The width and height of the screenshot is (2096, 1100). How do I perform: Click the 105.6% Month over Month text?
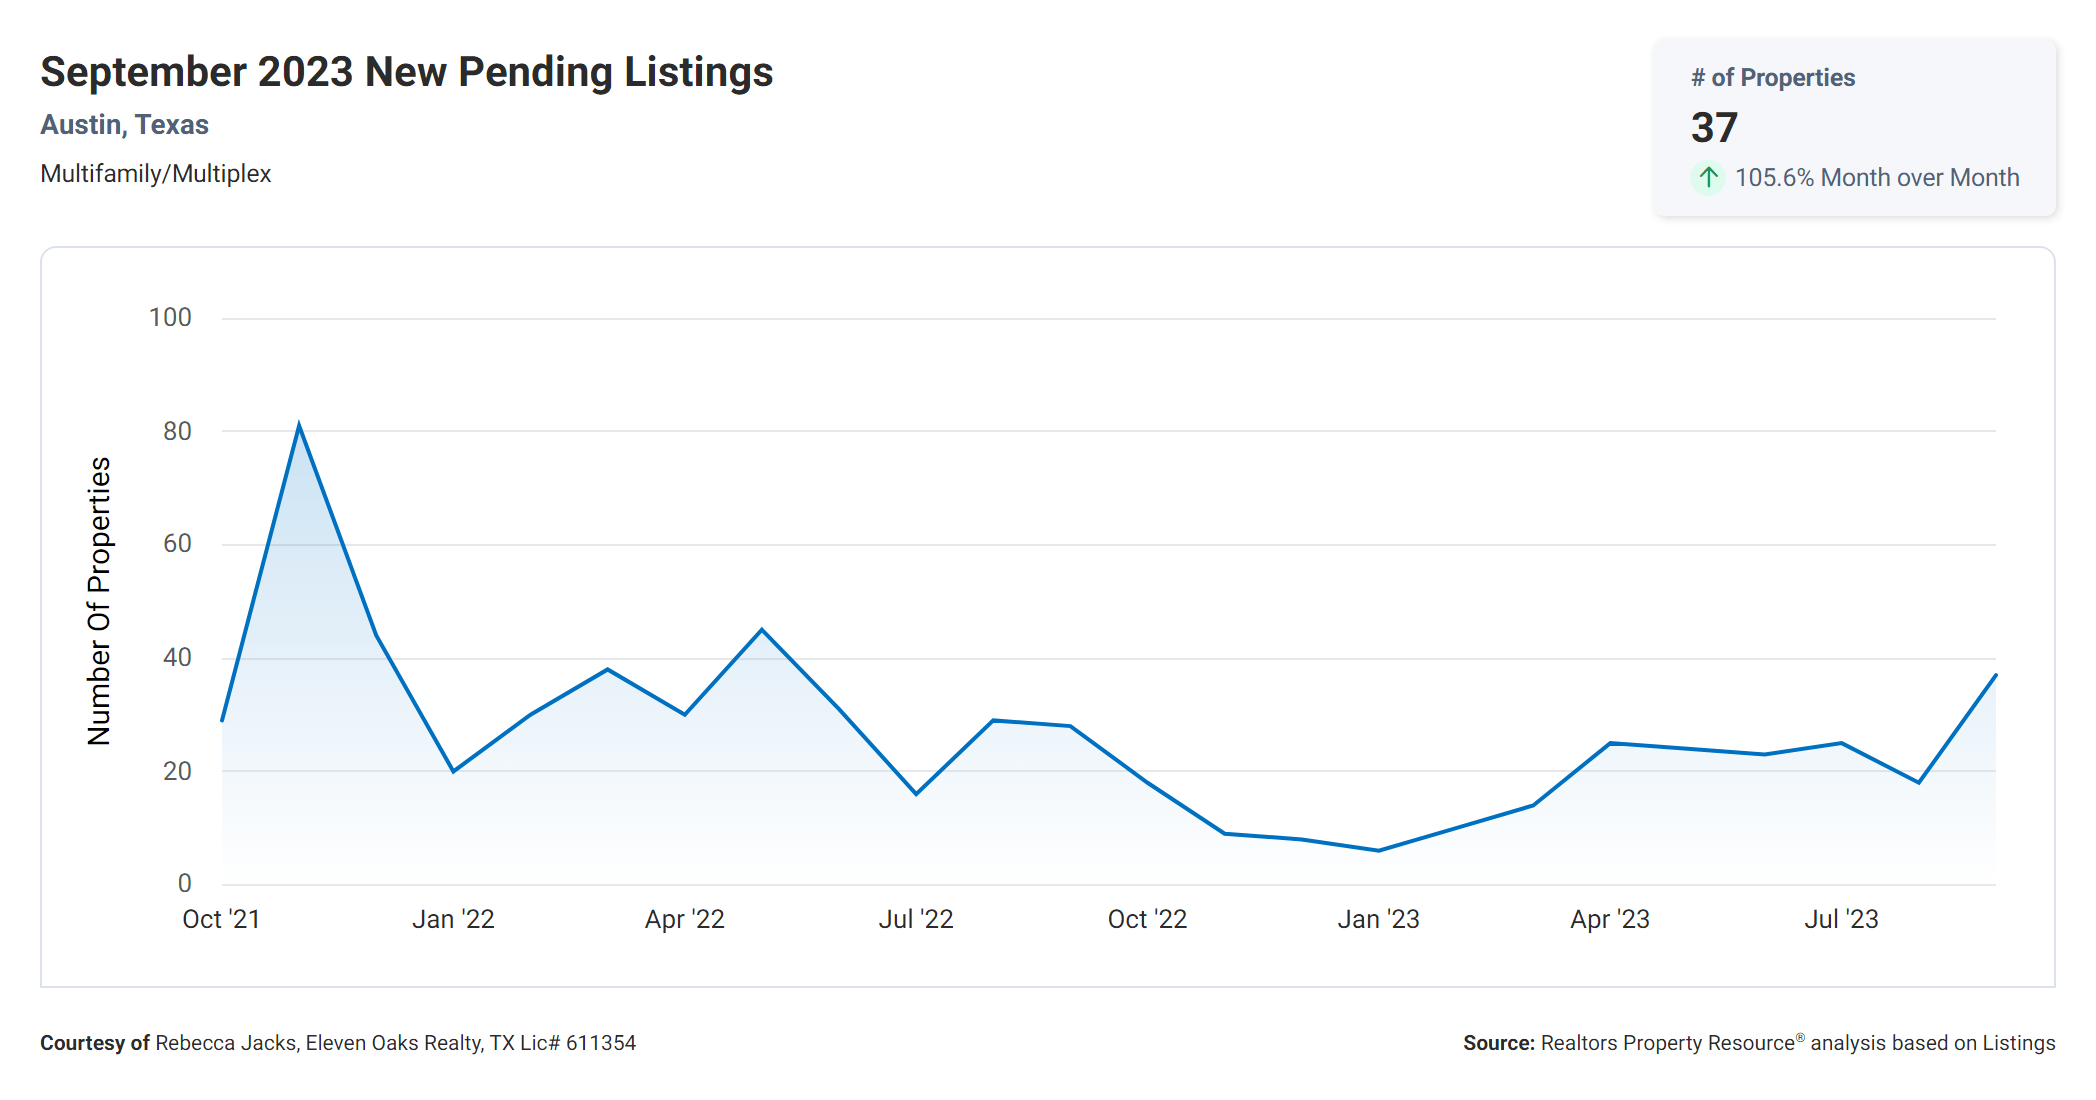(1876, 178)
